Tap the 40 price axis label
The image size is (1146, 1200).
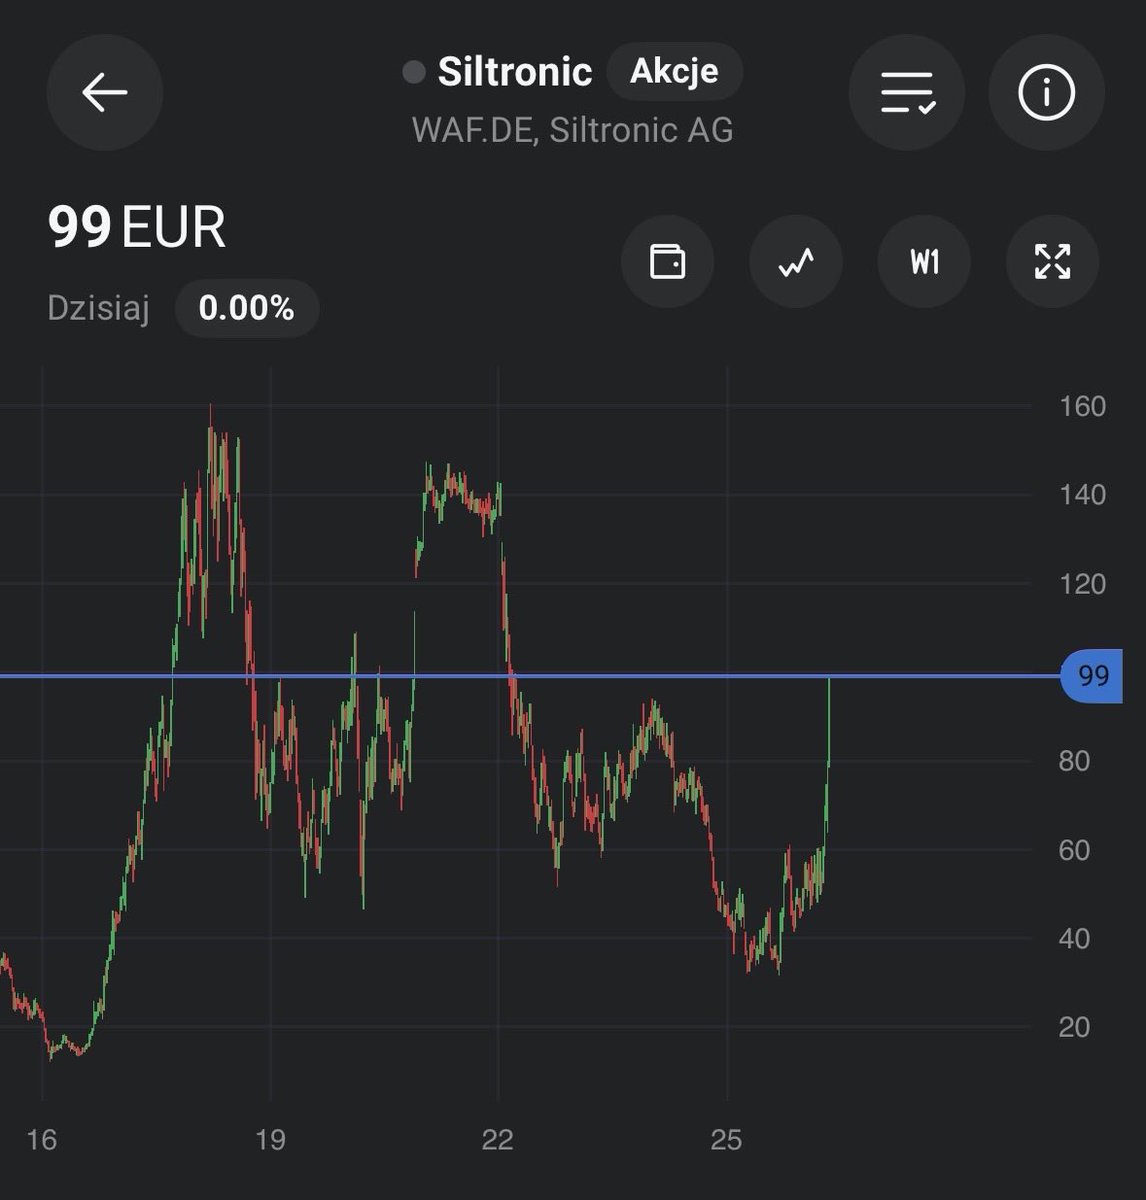1074,939
